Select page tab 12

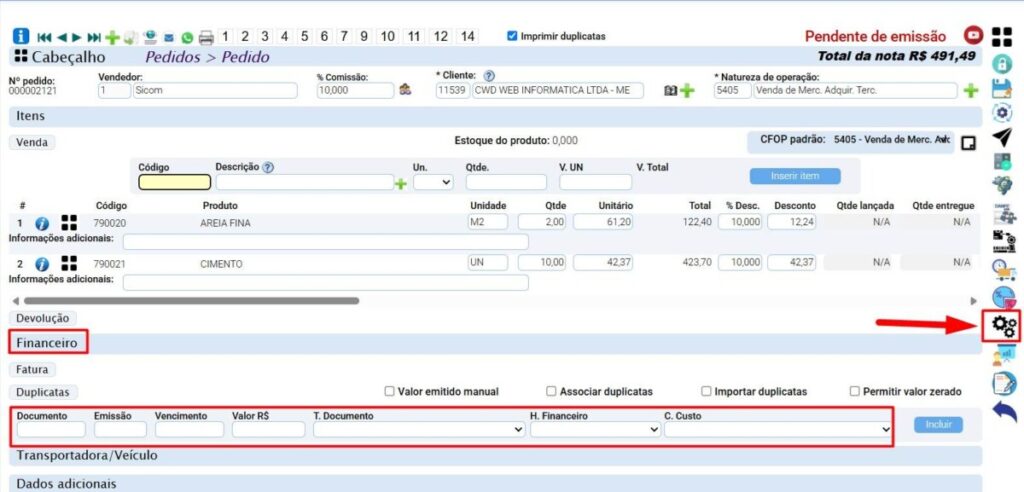(441, 37)
